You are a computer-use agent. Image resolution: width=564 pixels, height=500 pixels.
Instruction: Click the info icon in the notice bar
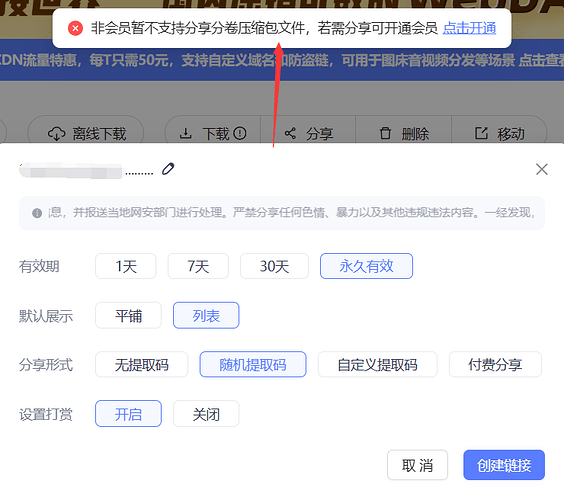pos(37,213)
